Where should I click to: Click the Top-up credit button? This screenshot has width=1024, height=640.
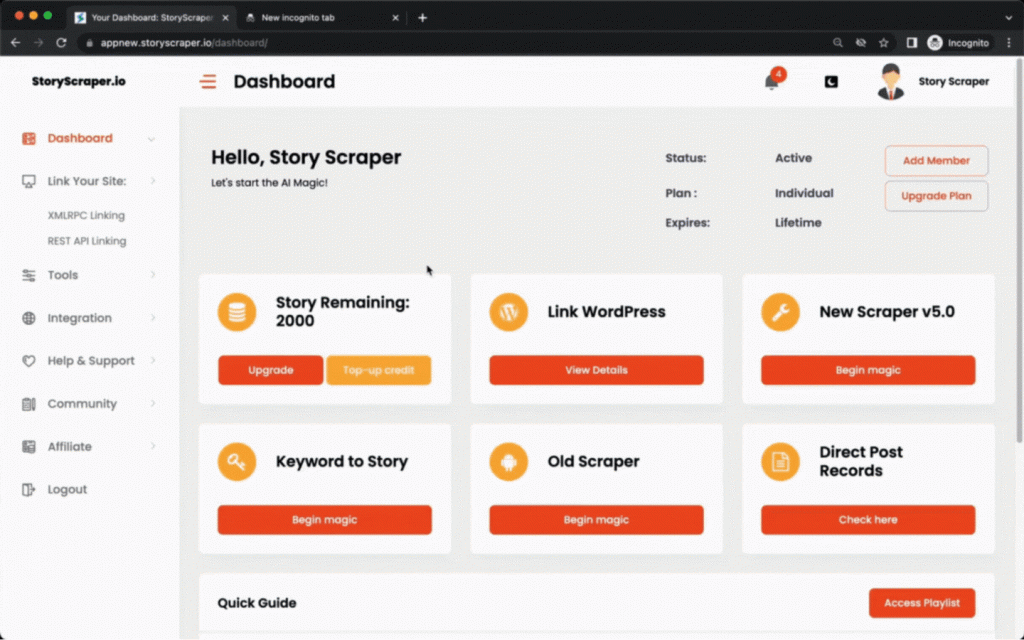click(x=378, y=370)
